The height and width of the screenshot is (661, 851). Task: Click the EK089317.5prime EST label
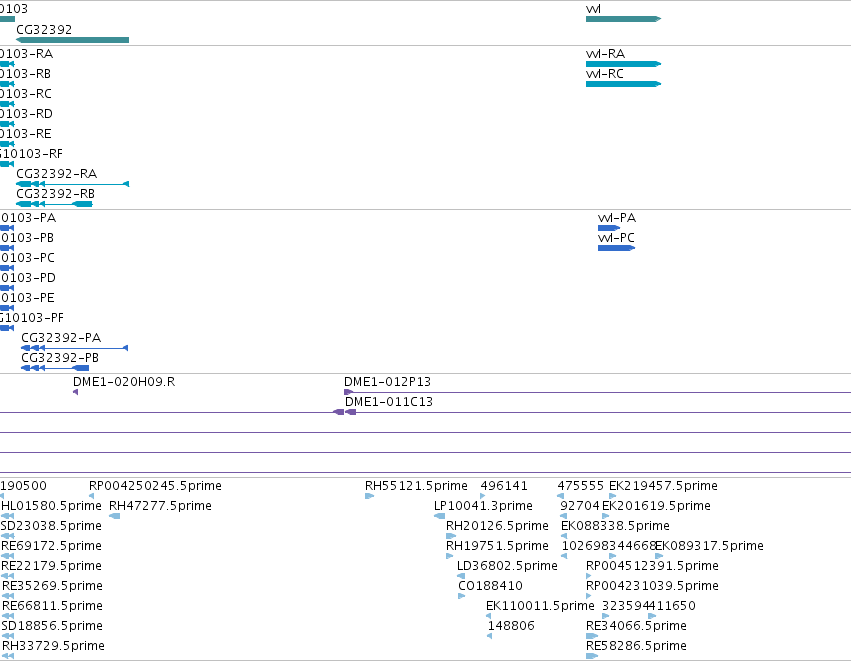pos(709,546)
